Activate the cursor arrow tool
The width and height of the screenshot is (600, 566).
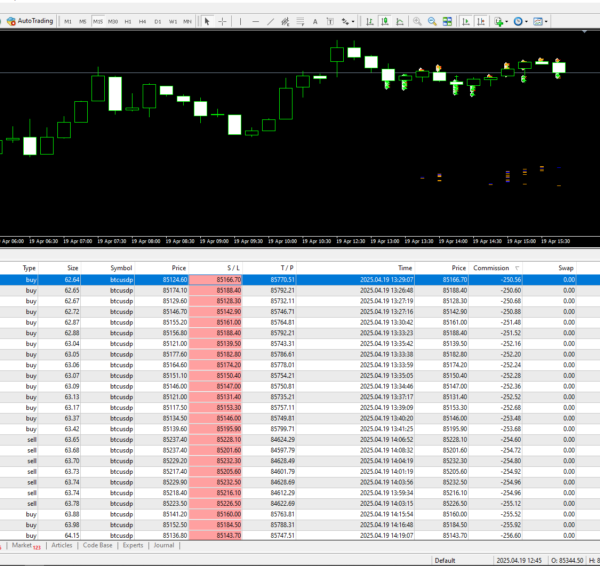207,20
